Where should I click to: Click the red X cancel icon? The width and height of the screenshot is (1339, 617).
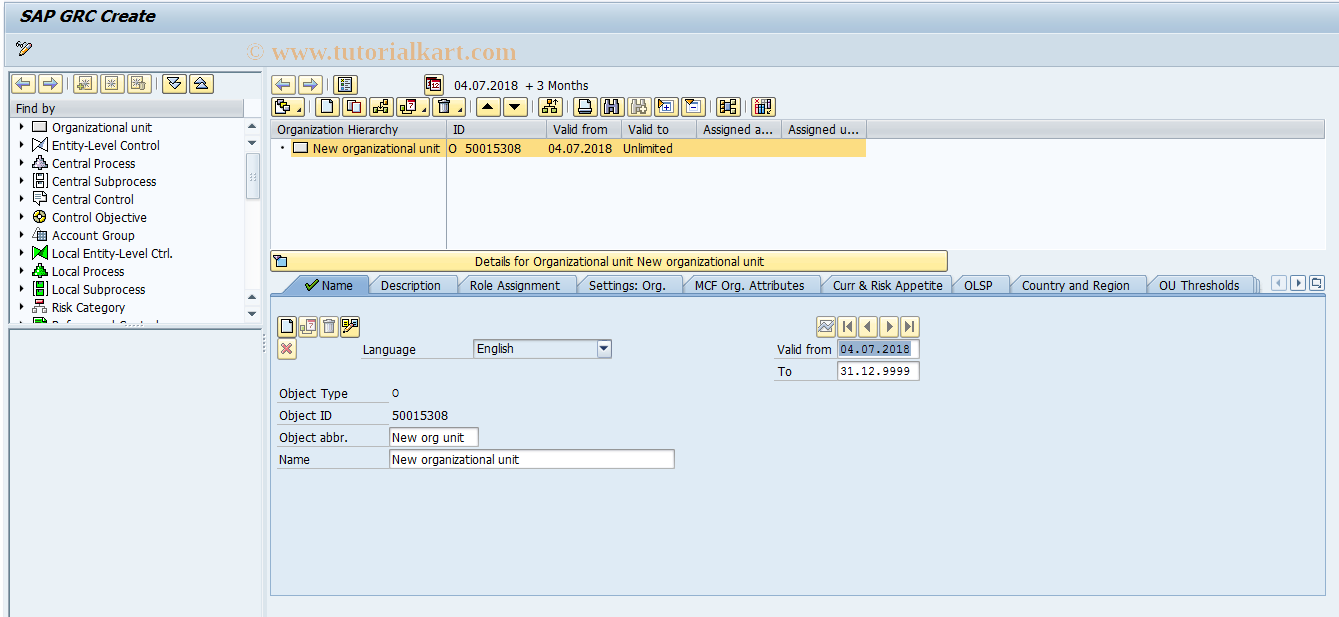(287, 348)
